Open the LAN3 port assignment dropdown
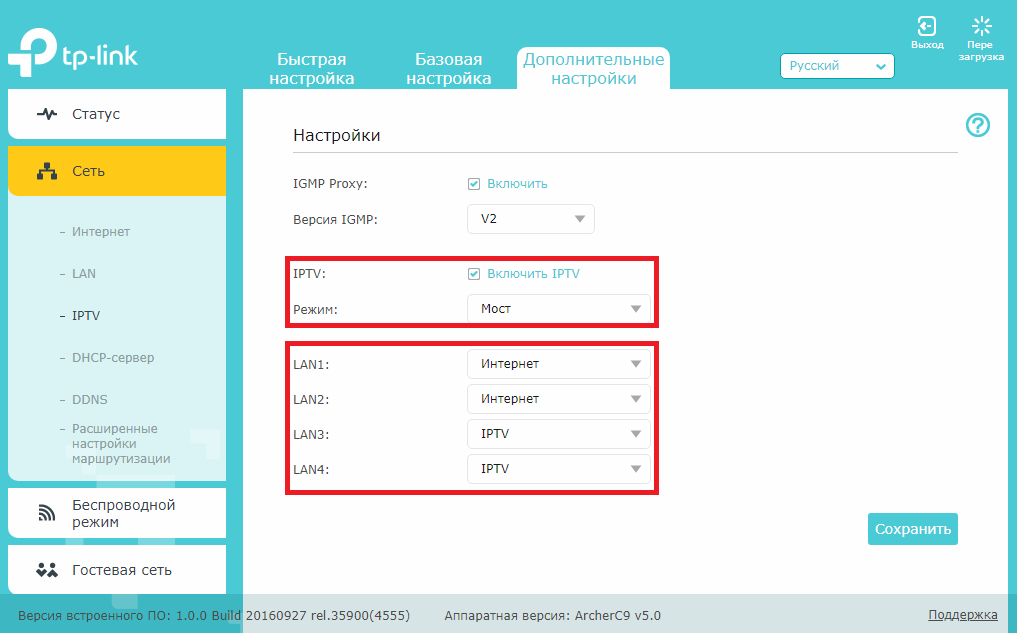 point(558,434)
